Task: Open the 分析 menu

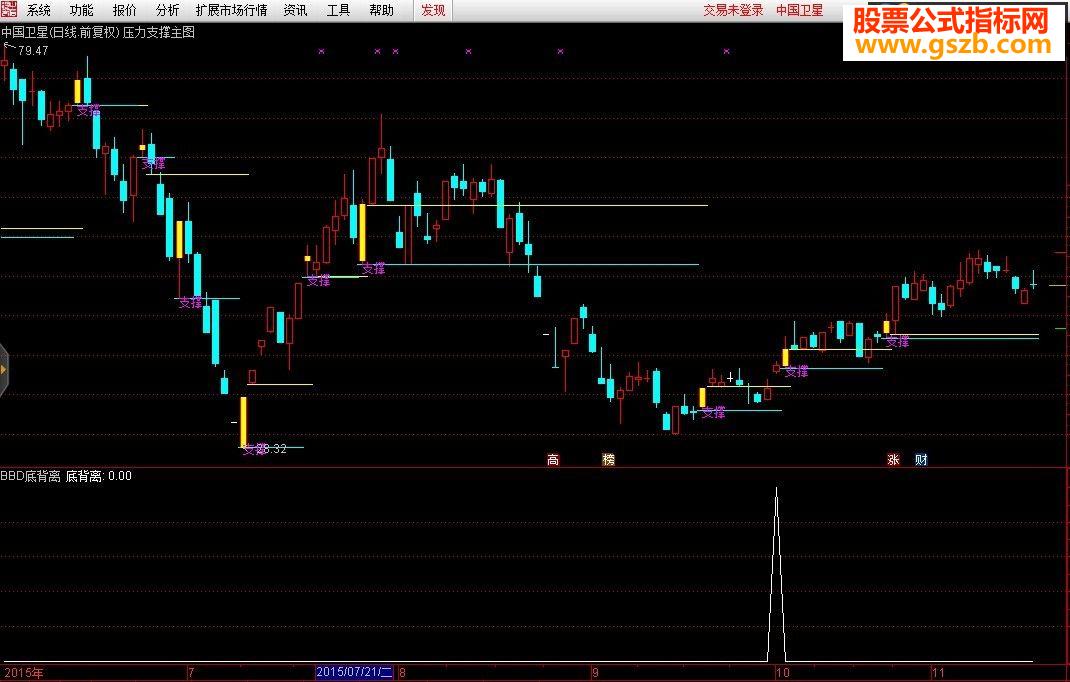Action: point(168,10)
